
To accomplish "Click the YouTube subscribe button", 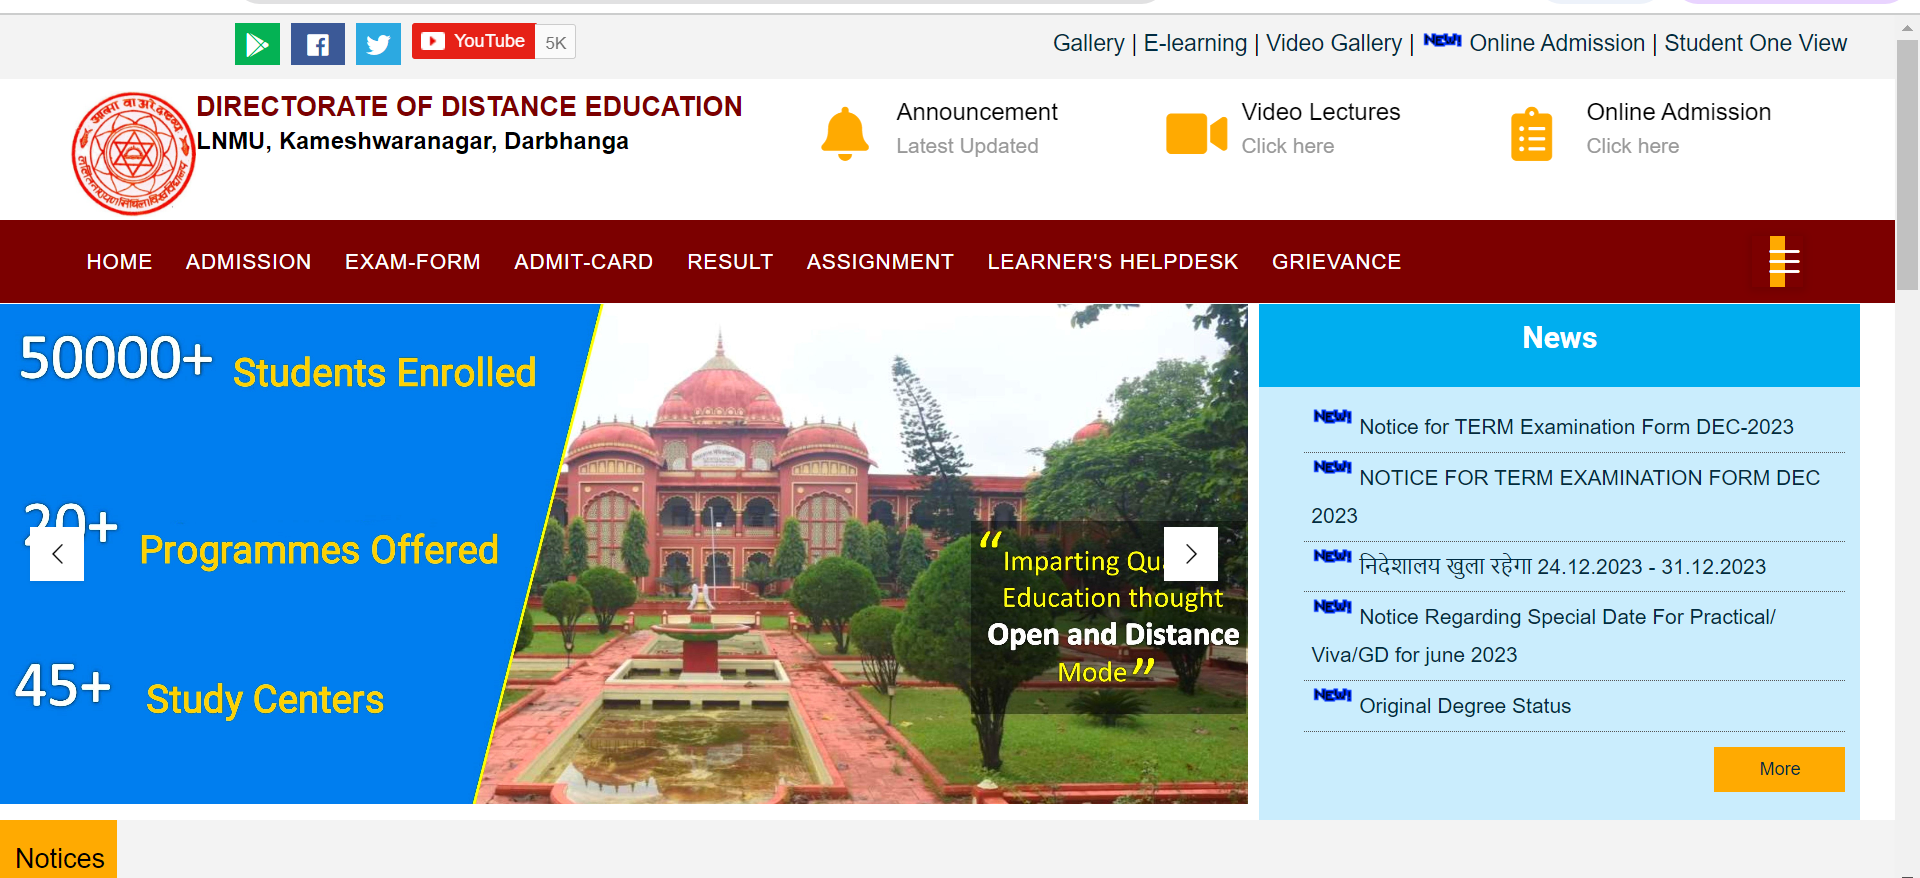I will pyautogui.click(x=474, y=41).
